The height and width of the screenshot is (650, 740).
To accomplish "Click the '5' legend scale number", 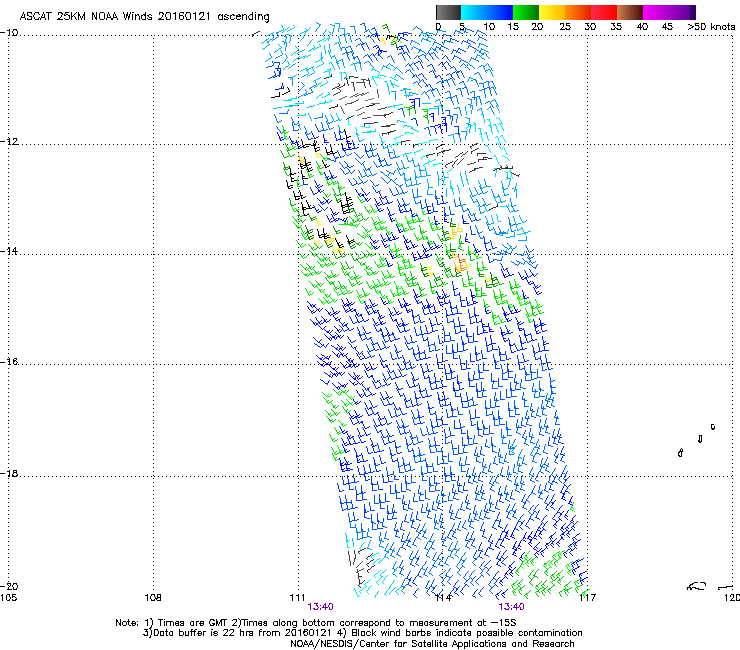I will coord(462,27).
